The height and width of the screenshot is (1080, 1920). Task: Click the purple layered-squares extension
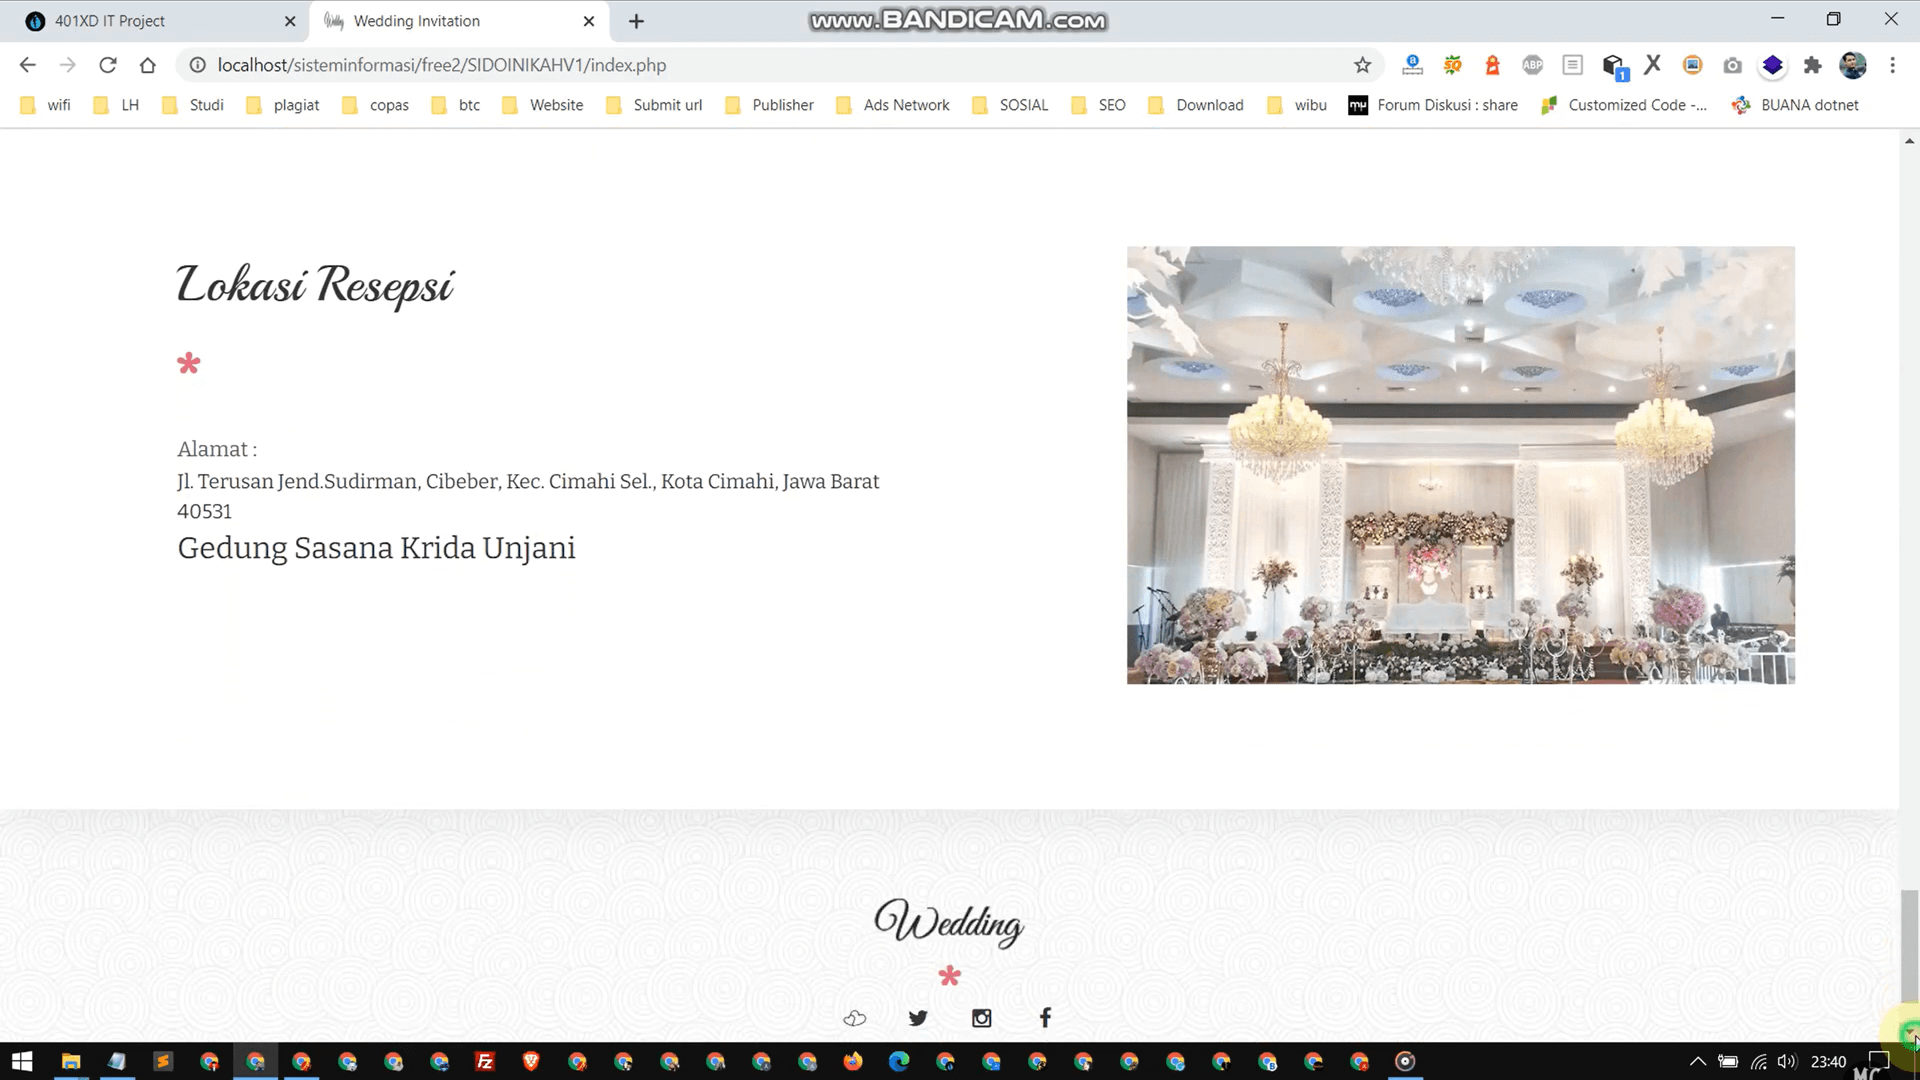[x=1773, y=65]
